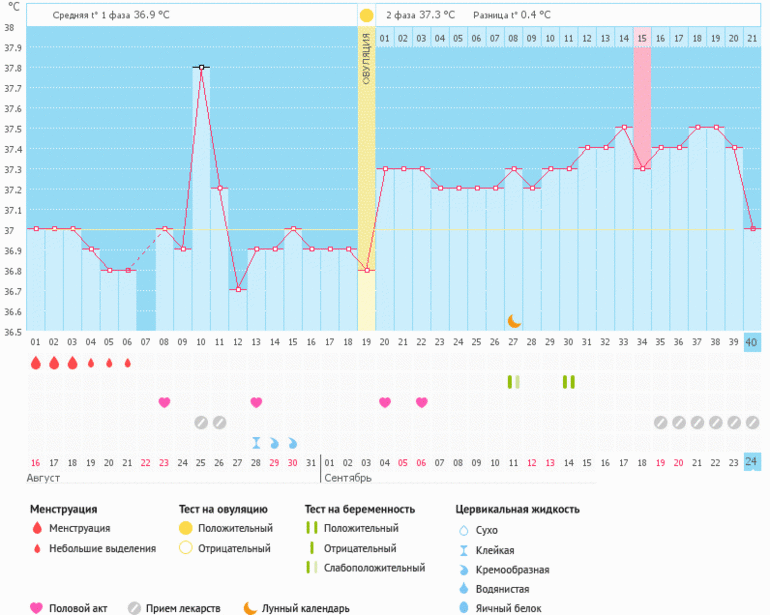Click the 36.8 temperature point on ovulation day 19
Viewport: 770px width, 615px height.
[366, 270]
